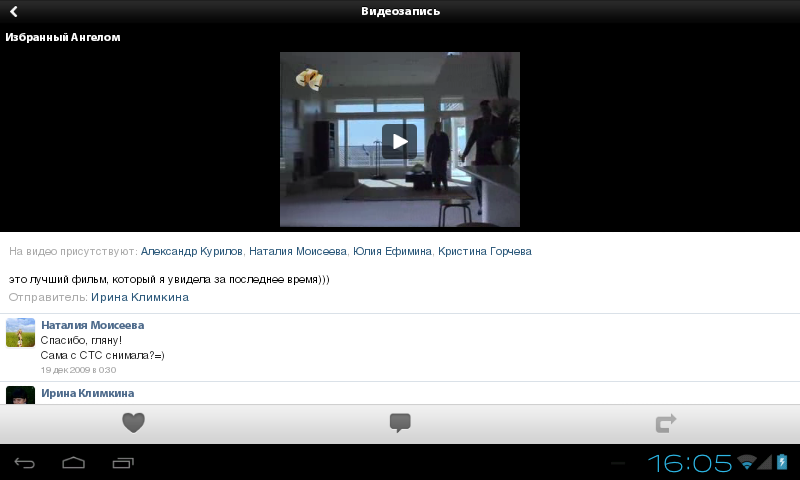Open sender Ирина Климкина's profile
Screen dimensions: 800x480
139,297
